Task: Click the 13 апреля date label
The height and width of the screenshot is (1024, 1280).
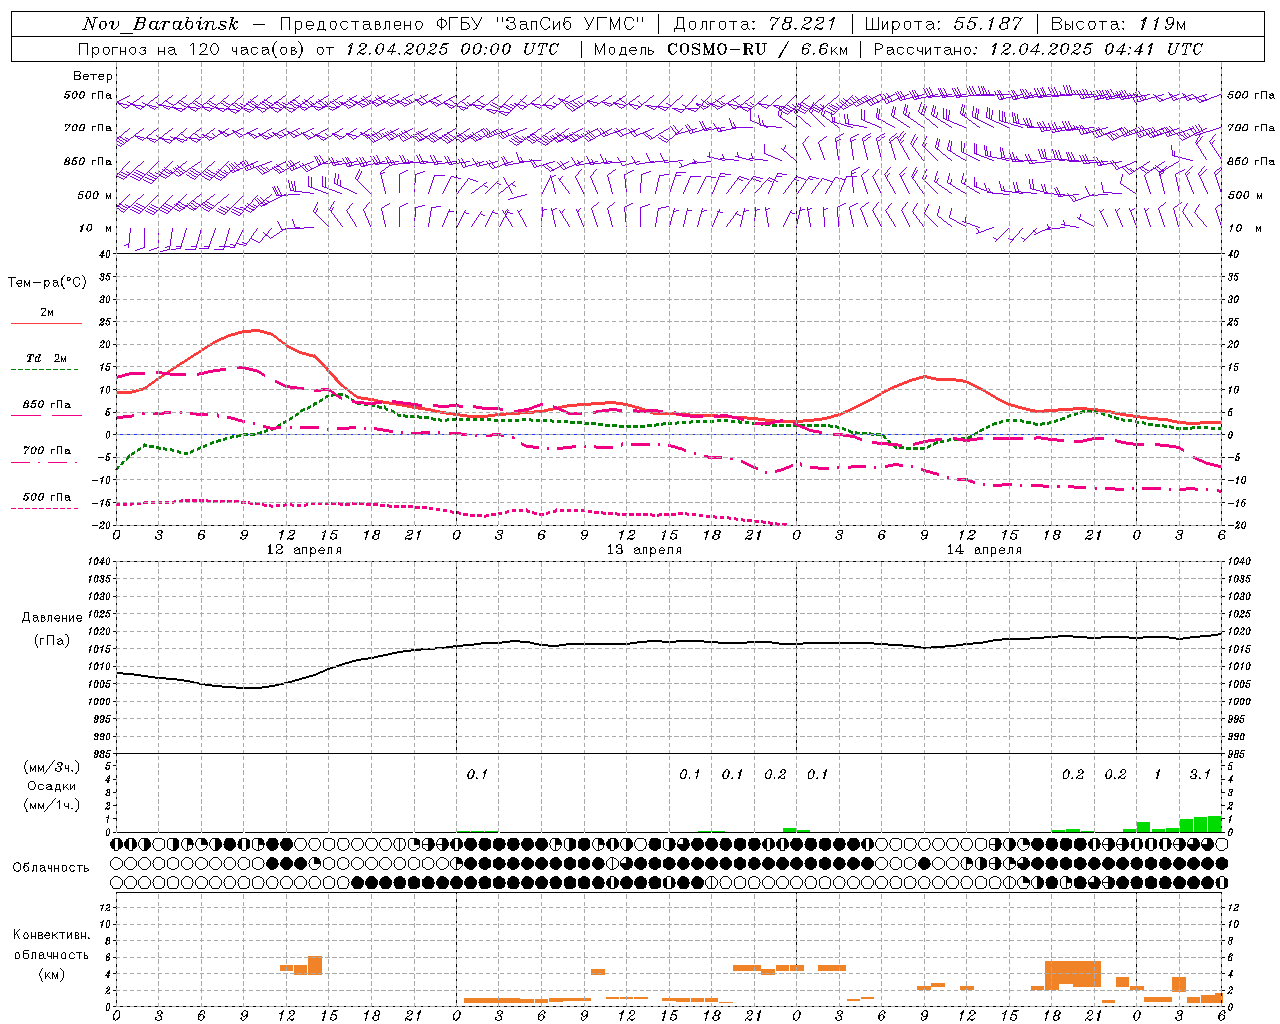Action: click(x=644, y=550)
